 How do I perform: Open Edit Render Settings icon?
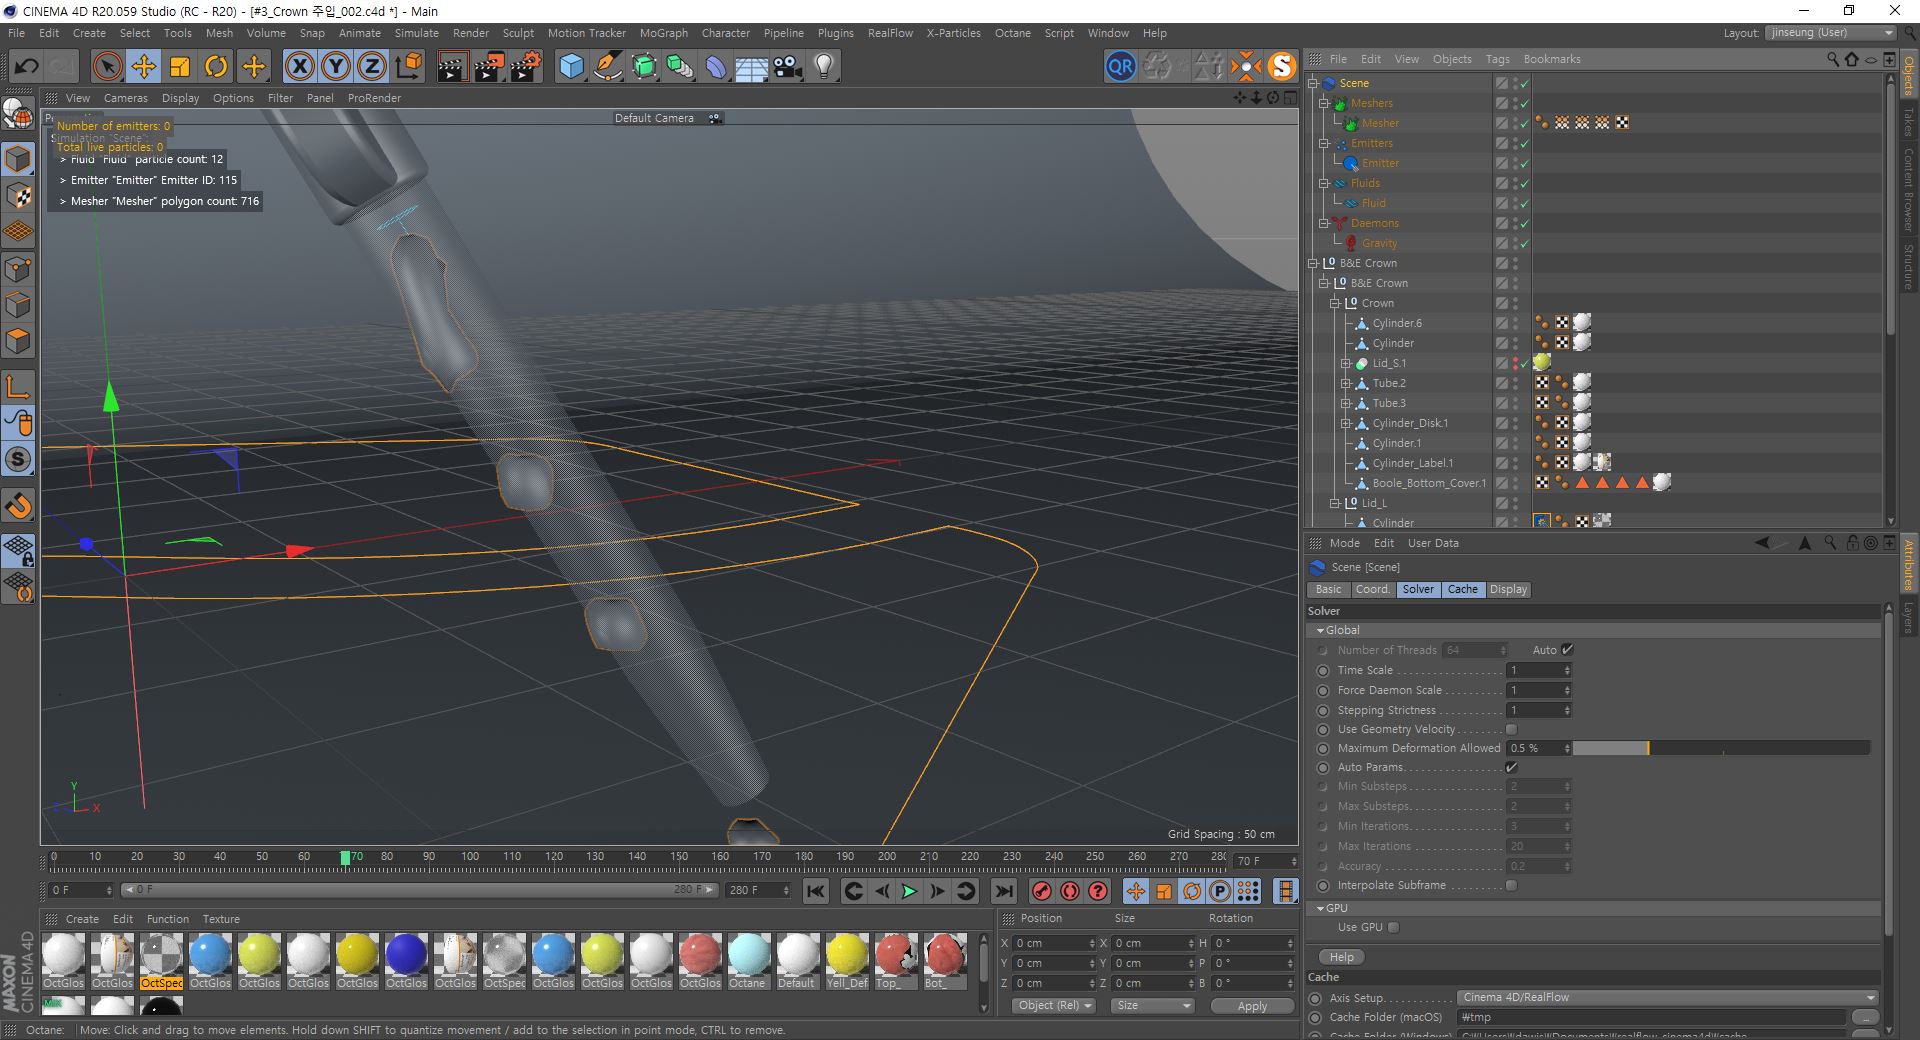pos(526,67)
